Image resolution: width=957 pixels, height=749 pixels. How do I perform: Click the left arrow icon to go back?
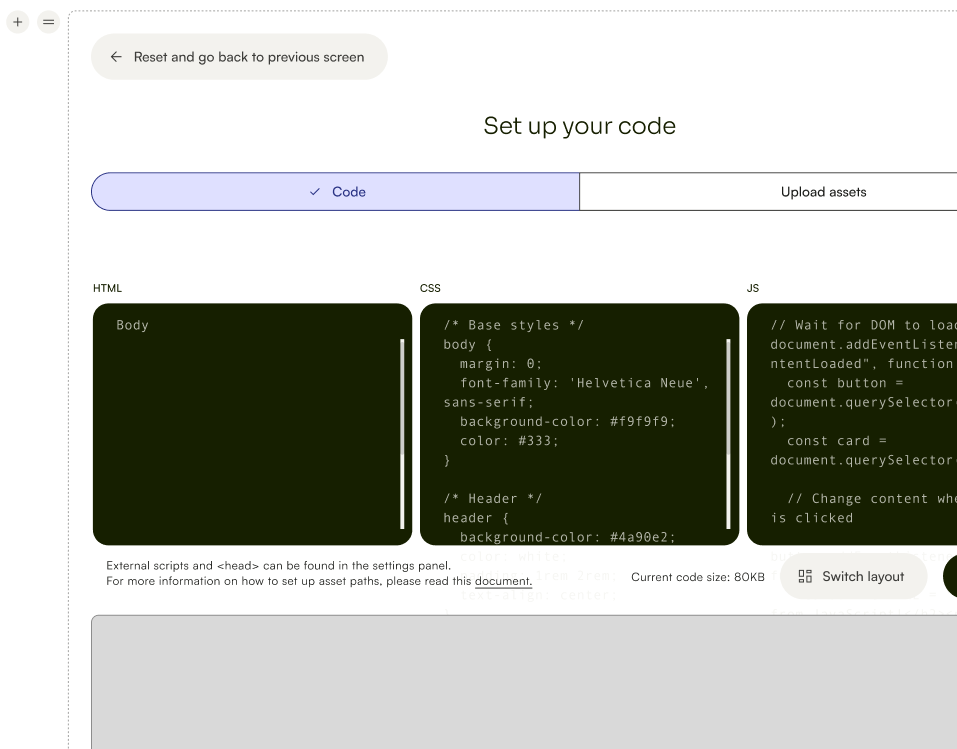pos(116,57)
